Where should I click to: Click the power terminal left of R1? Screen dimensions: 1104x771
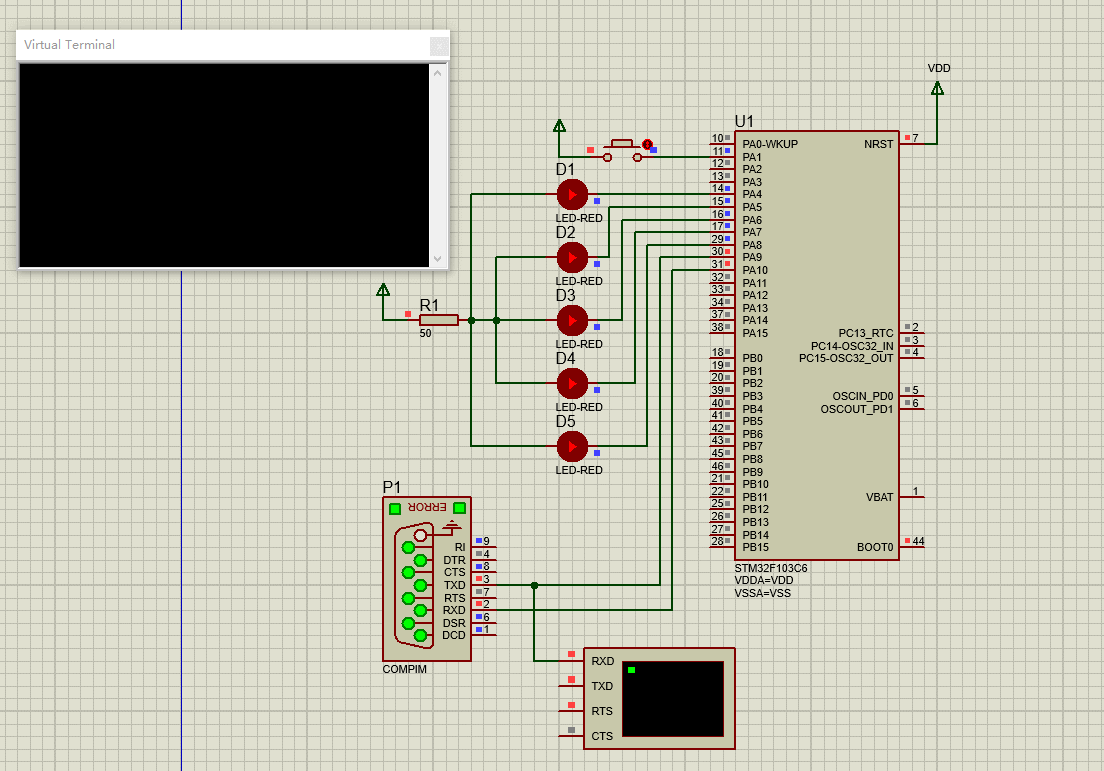coord(383,291)
